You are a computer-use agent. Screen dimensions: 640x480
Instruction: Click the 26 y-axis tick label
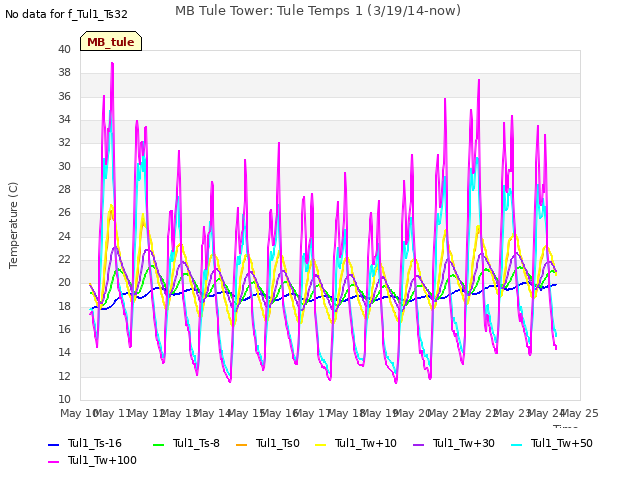click(x=64, y=213)
